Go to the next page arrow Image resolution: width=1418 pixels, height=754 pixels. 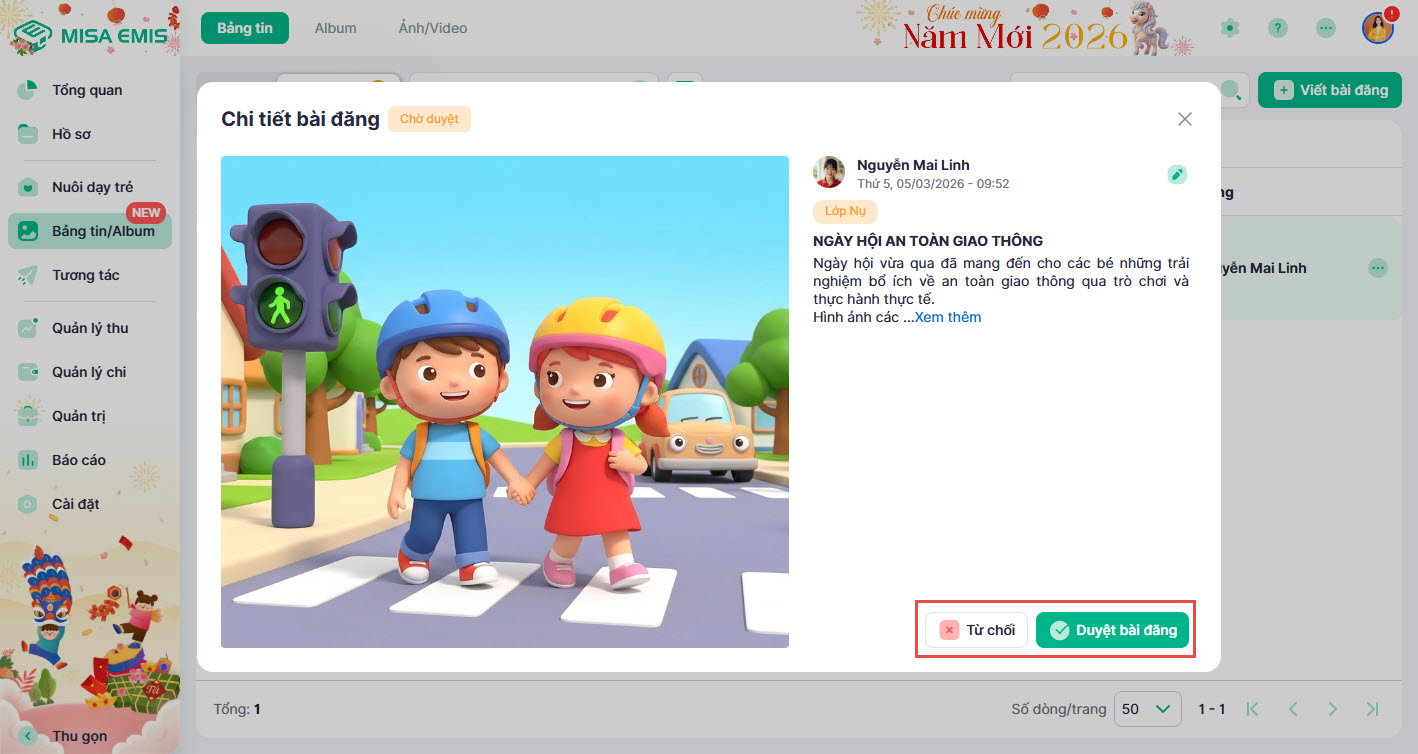pyautogui.click(x=1332, y=709)
